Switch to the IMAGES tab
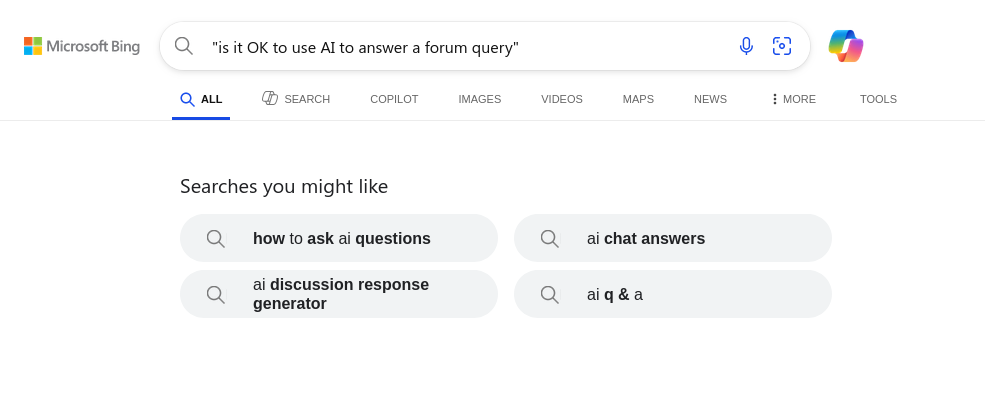The width and height of the screenshot is (985, 410). (x=479, y=99)
